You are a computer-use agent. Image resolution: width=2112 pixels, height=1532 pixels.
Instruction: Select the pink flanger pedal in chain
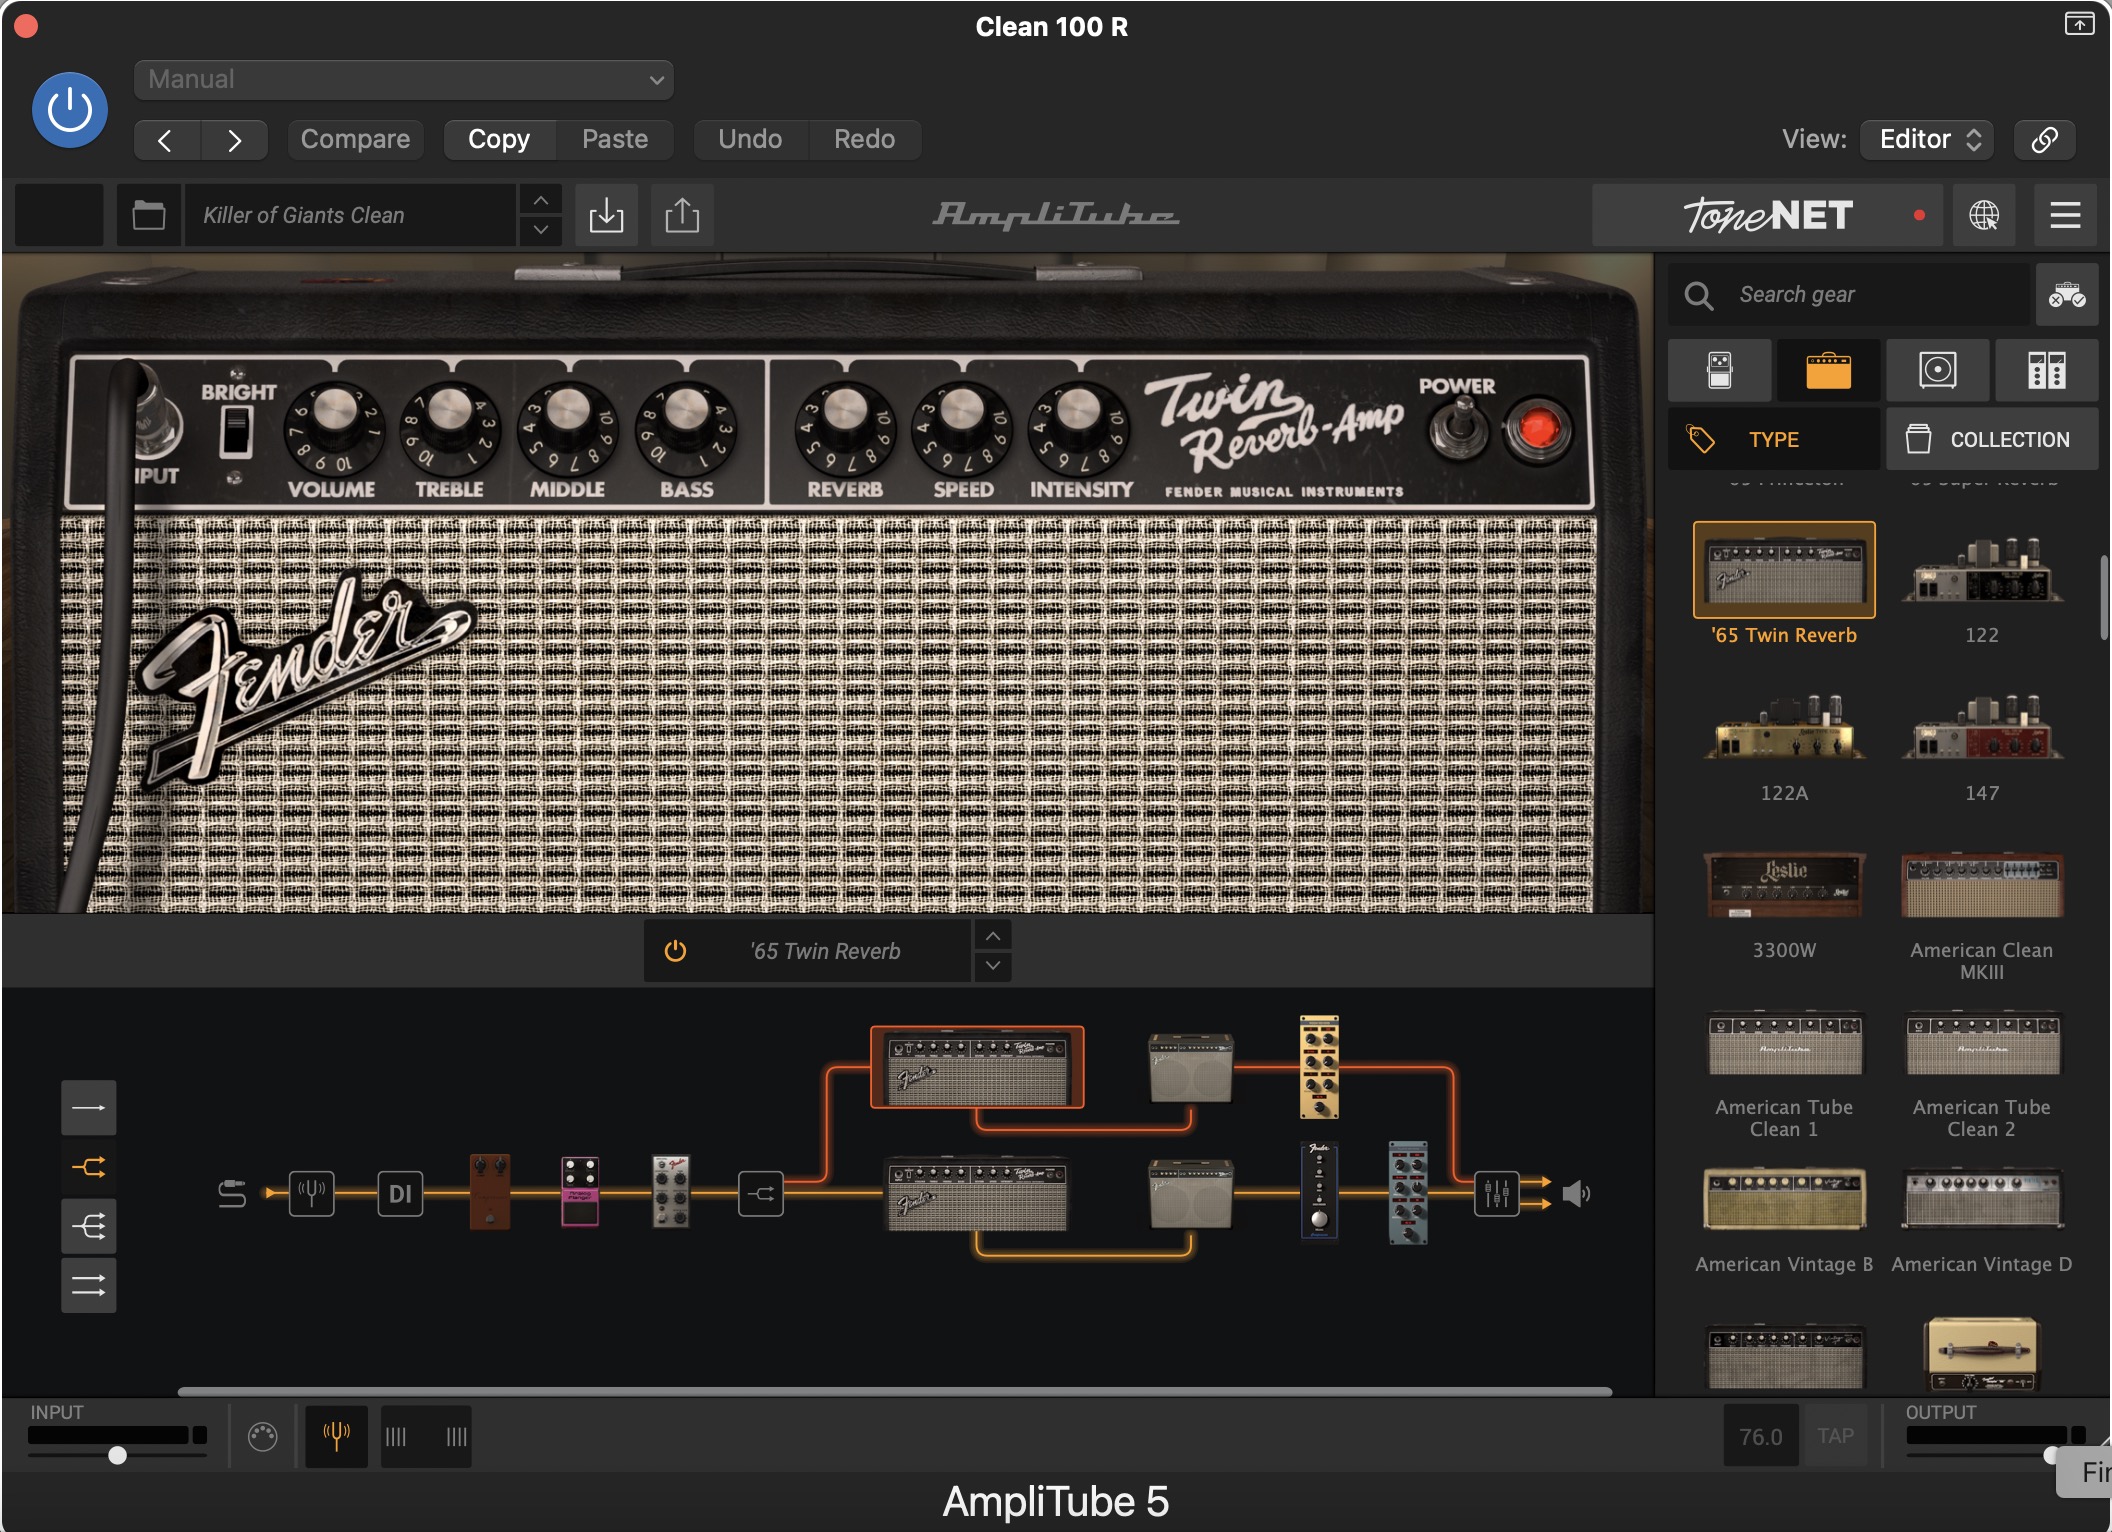pos(580,1191)
